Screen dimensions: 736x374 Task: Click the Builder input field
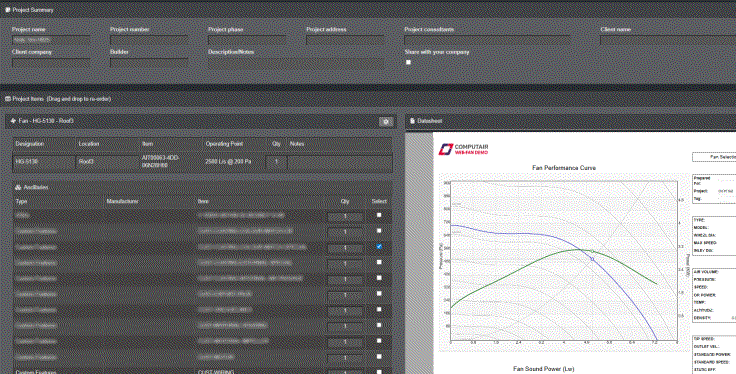pos(149,63)
